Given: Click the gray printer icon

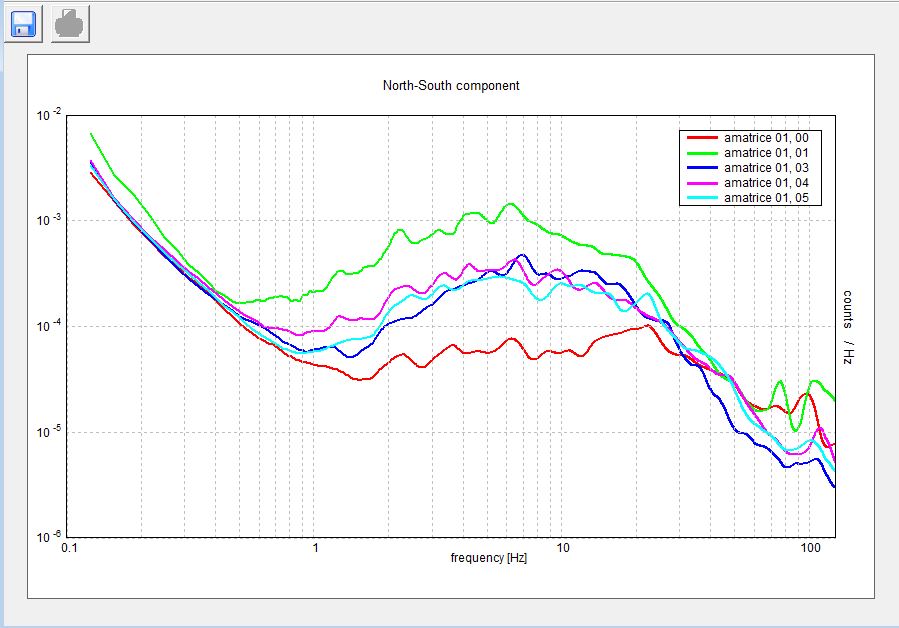Looking at the screenshot, I should click(x=71, y=24).
